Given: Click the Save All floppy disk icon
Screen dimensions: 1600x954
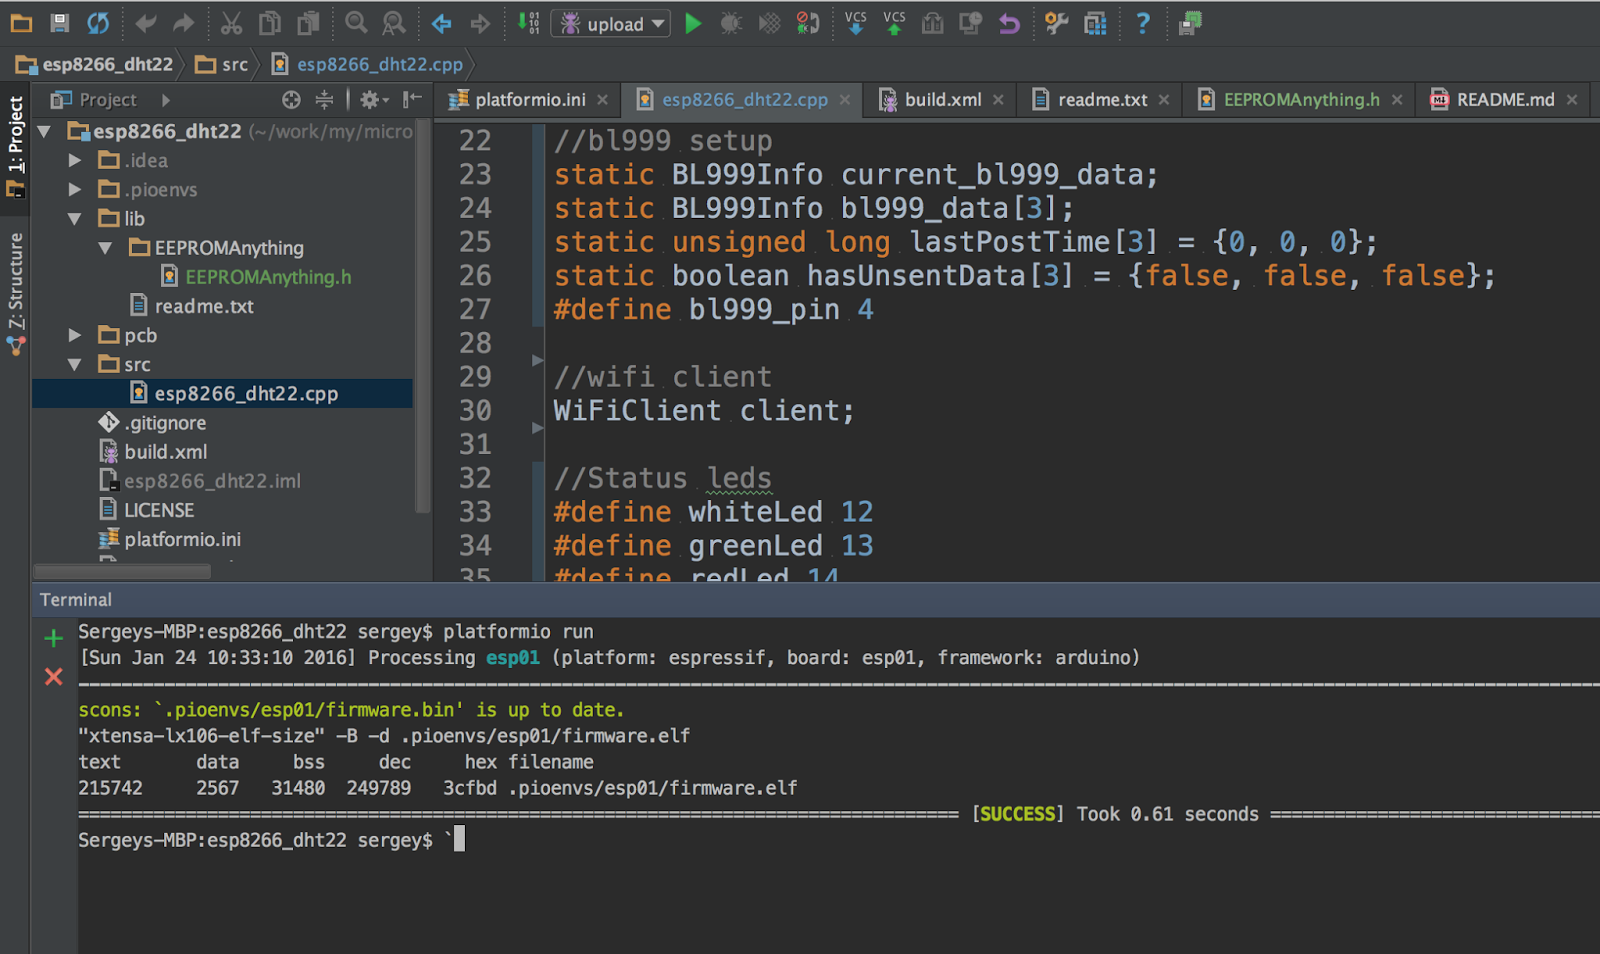Looking at the screenshot, I should [59, 23].
